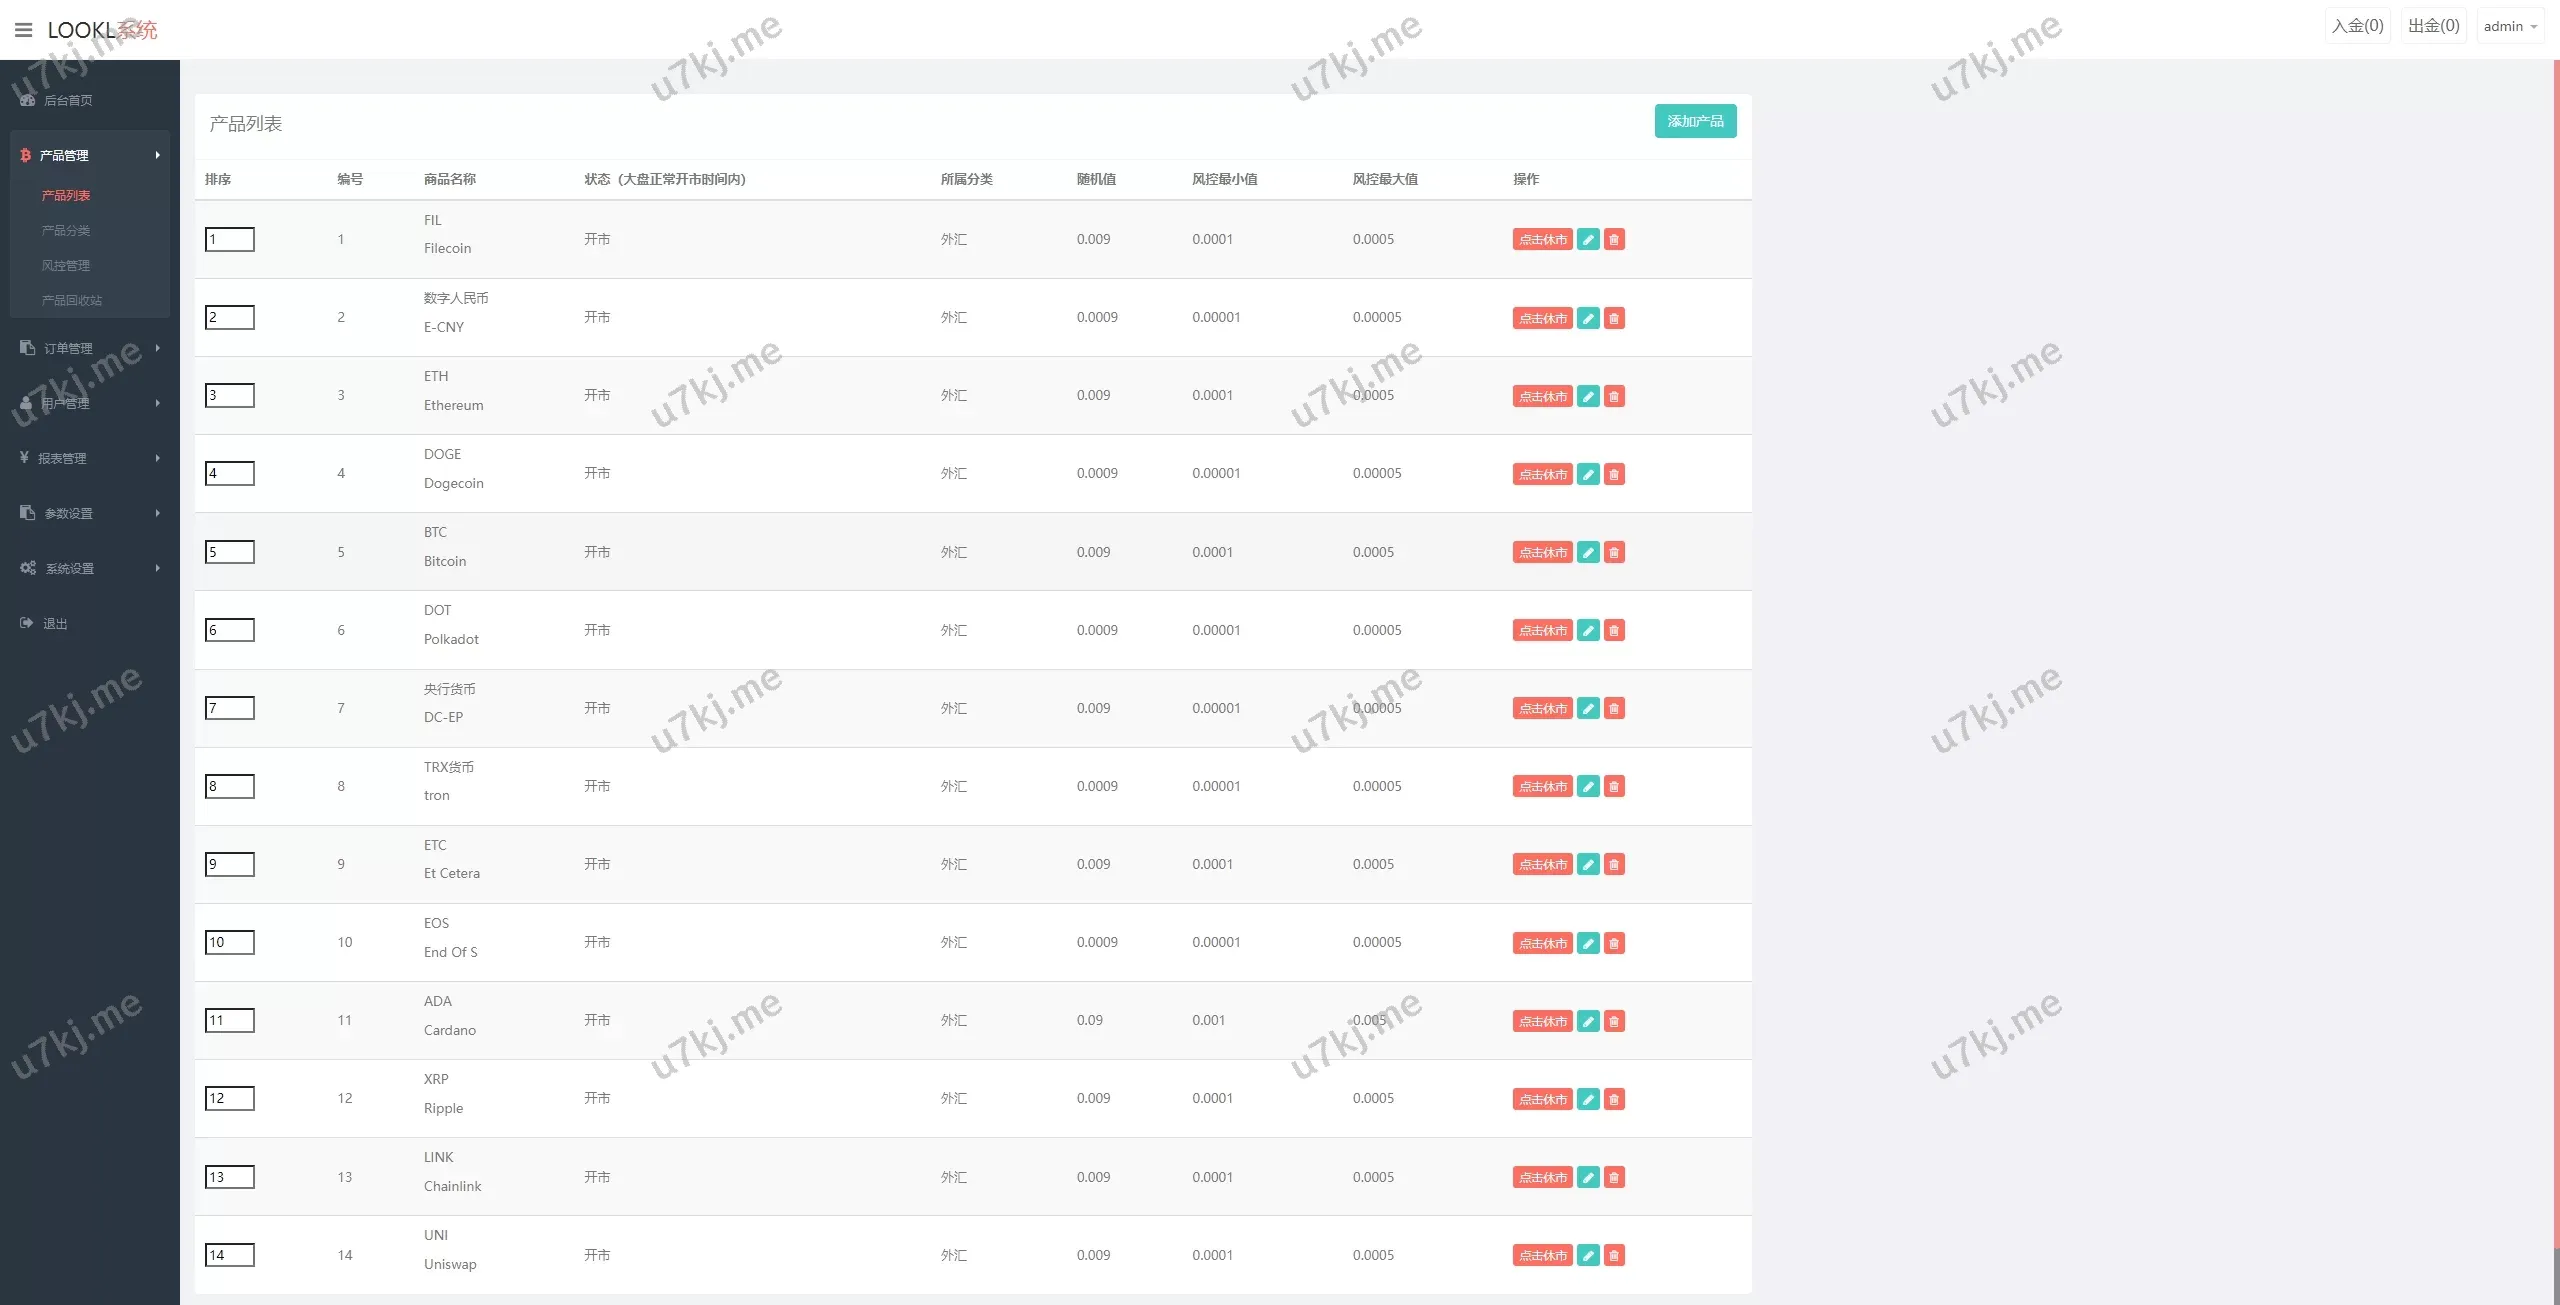Toggle market closed for Polkadot product
Viewport: 2560px width, 1305px height.
coord(1542,630)
